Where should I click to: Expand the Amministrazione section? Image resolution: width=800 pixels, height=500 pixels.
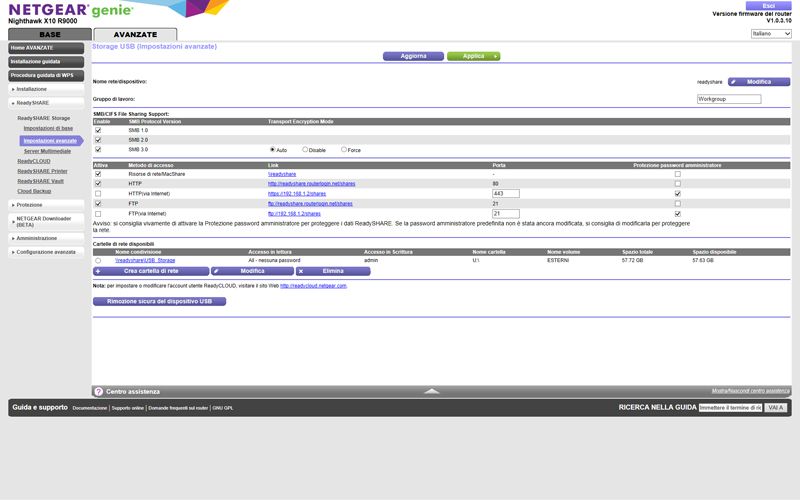coord(46,238)
